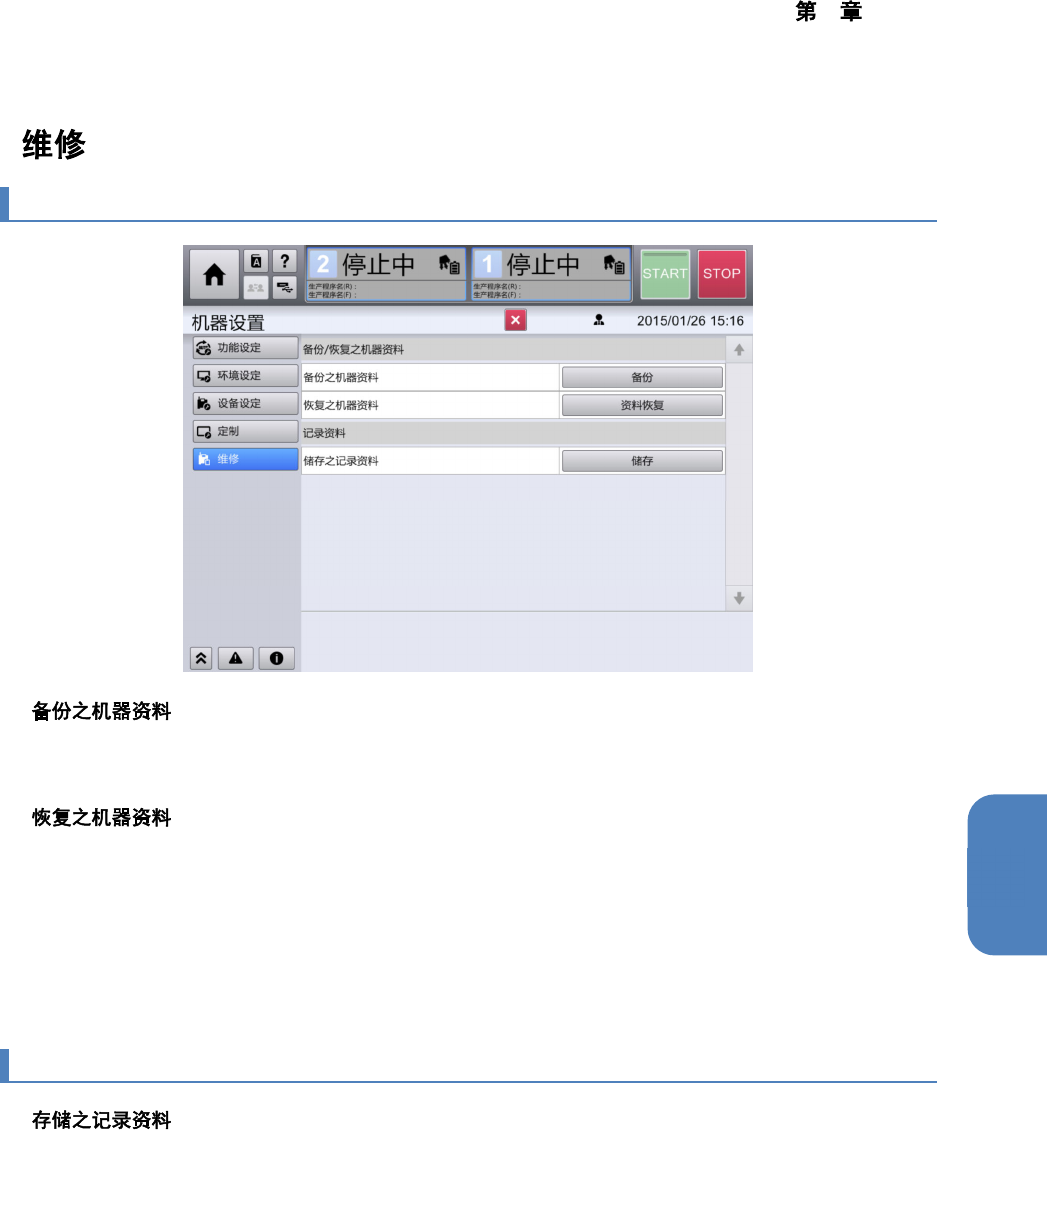This screenshot has width=1047, height=1230.
Task: Open the warning triangle alarm icon
Action: tap(236, 658)
